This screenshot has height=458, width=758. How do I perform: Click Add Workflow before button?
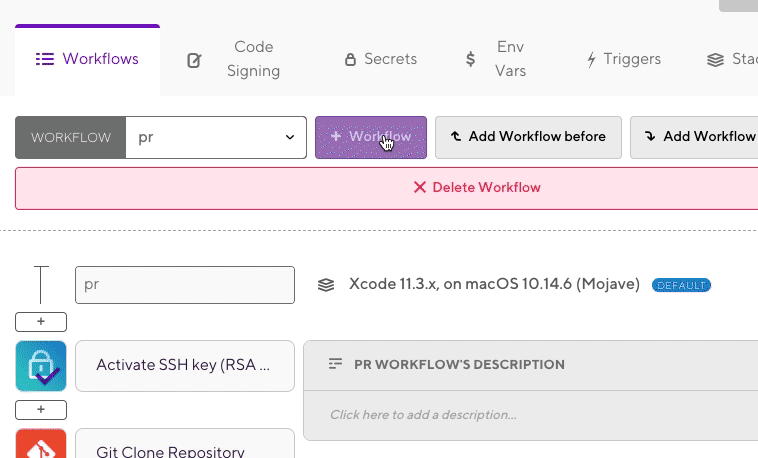528,137
